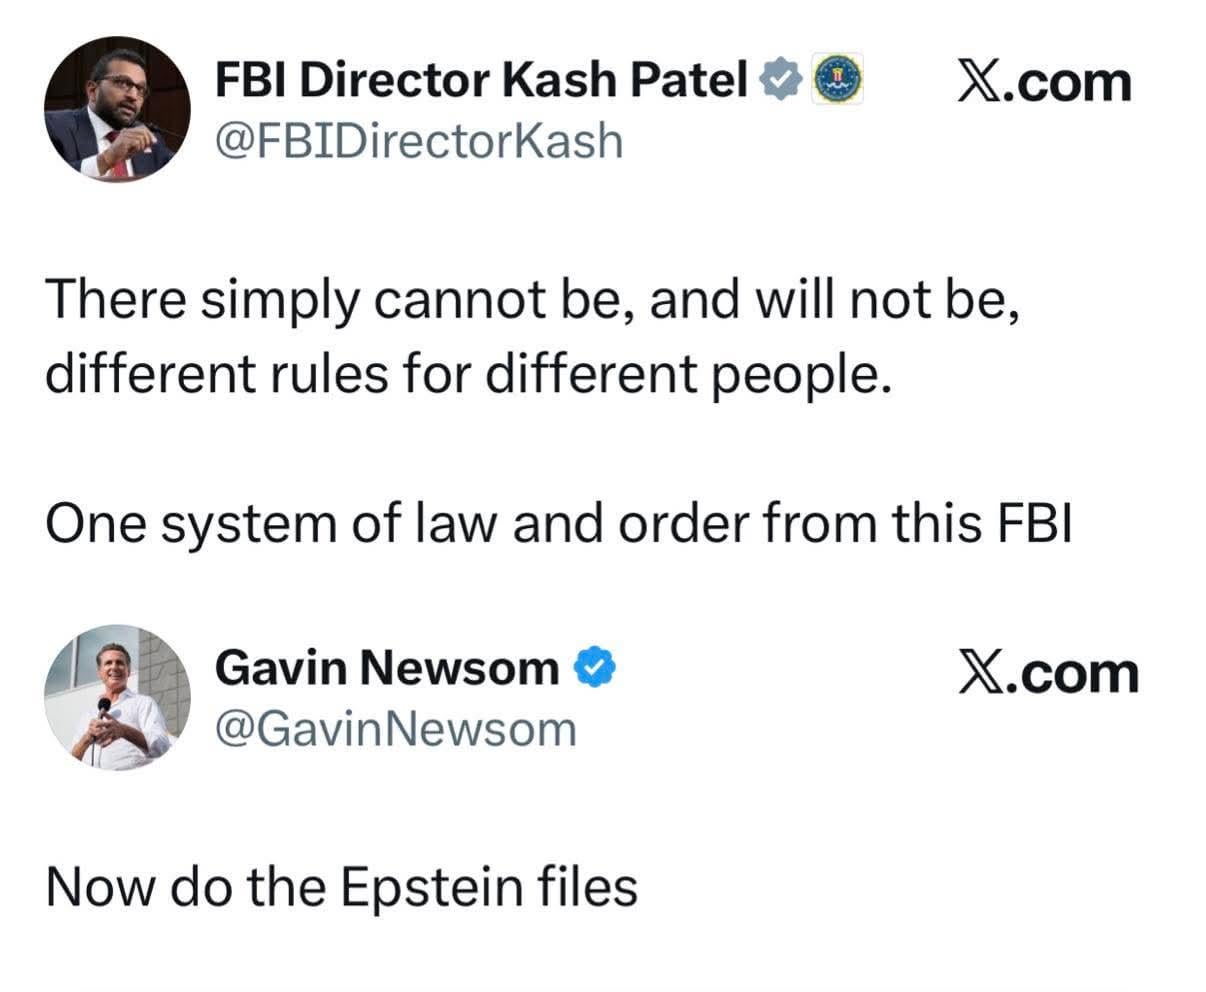Click the X logo beside Gavin Newsom's name
This screenshot has height=992, width=1206.
coord(981,673)
